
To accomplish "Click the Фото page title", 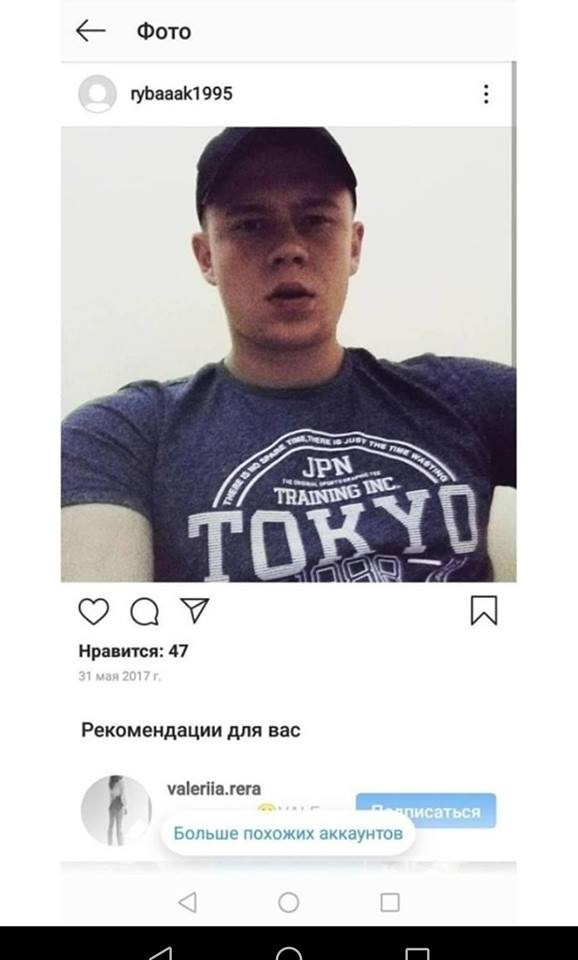I will point(163,31).
